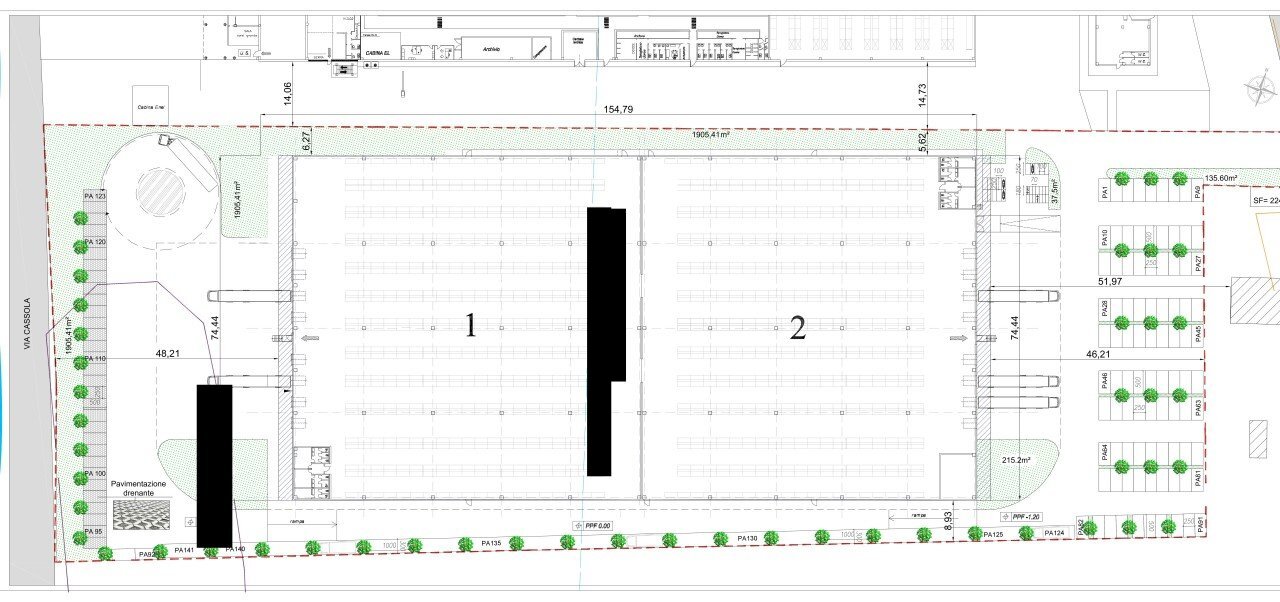Select the large number 1 hall label
This screenshot has width=1280, height=602.
[470, 326]
